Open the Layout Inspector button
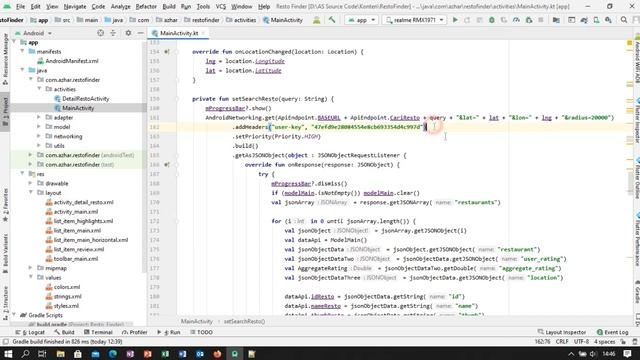 562,332
